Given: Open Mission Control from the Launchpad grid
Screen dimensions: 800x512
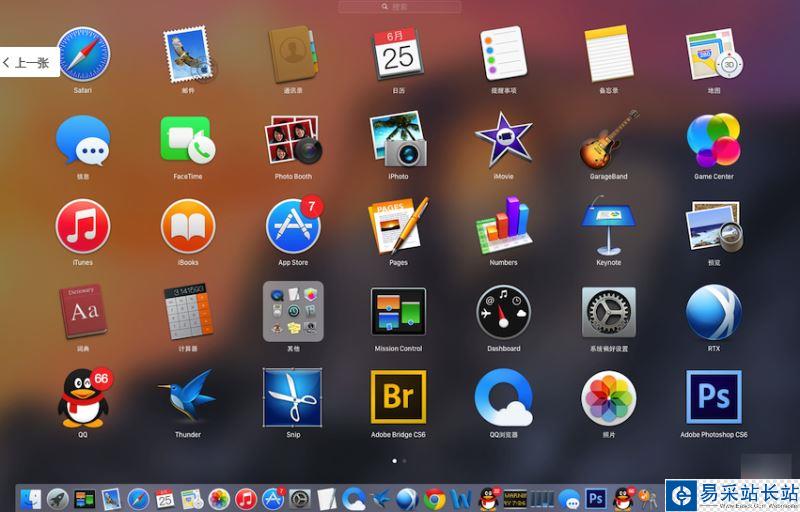Looking at the screenshot, I should click(398, 312).
